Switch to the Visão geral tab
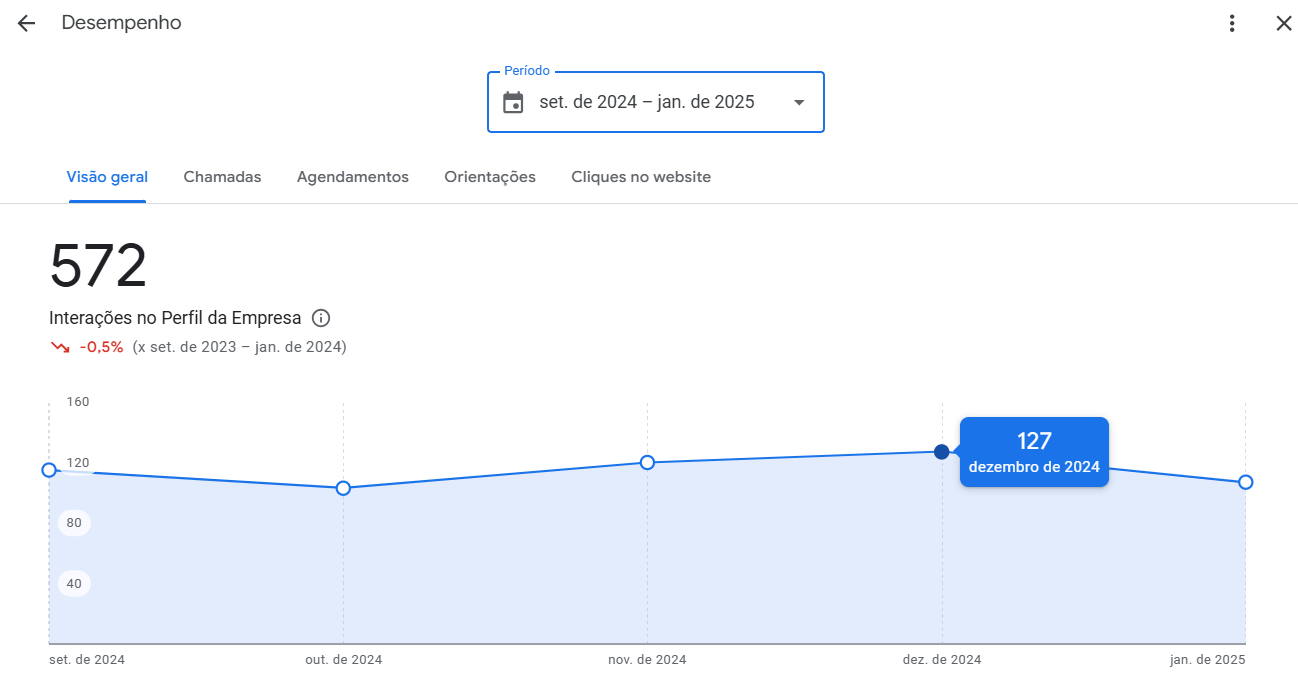Screen dimensions: 1298x695 (x=107, y=177)
